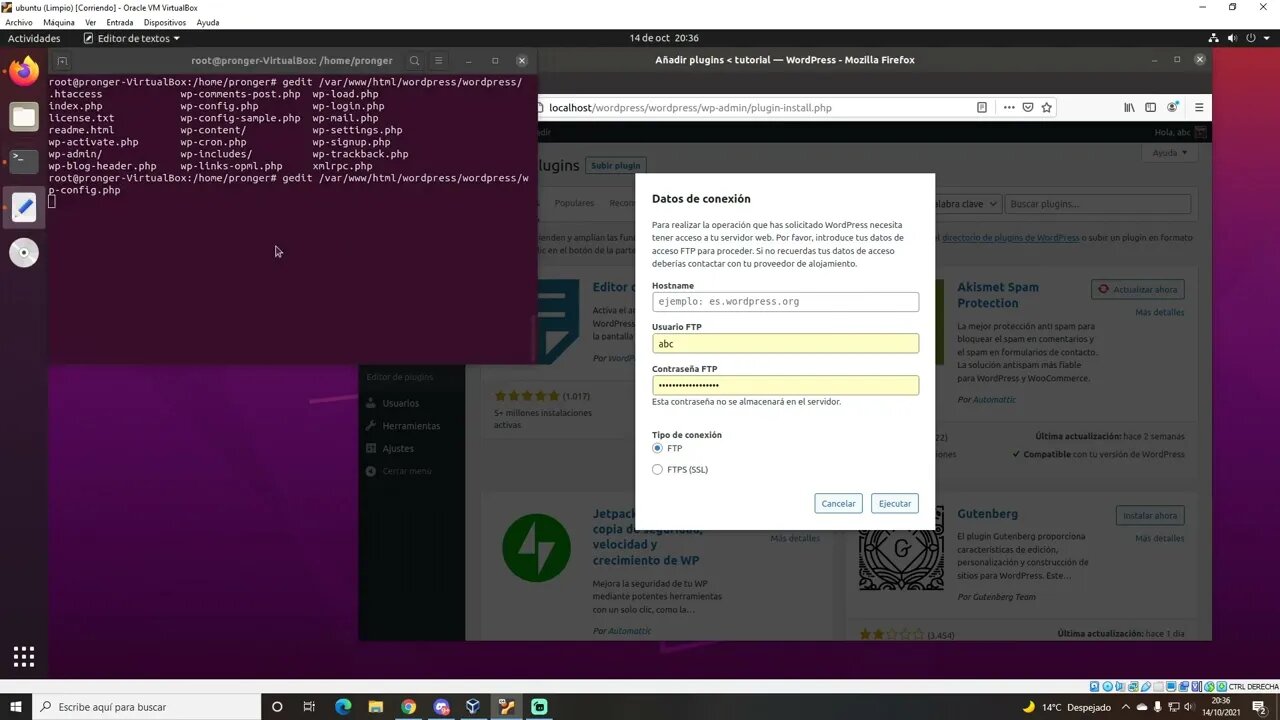Open Chrome from the Windows taskbar
Image resolution: width=1280 pixels, height=720 pixels.
pyautogui.click(x=408, y=707)
